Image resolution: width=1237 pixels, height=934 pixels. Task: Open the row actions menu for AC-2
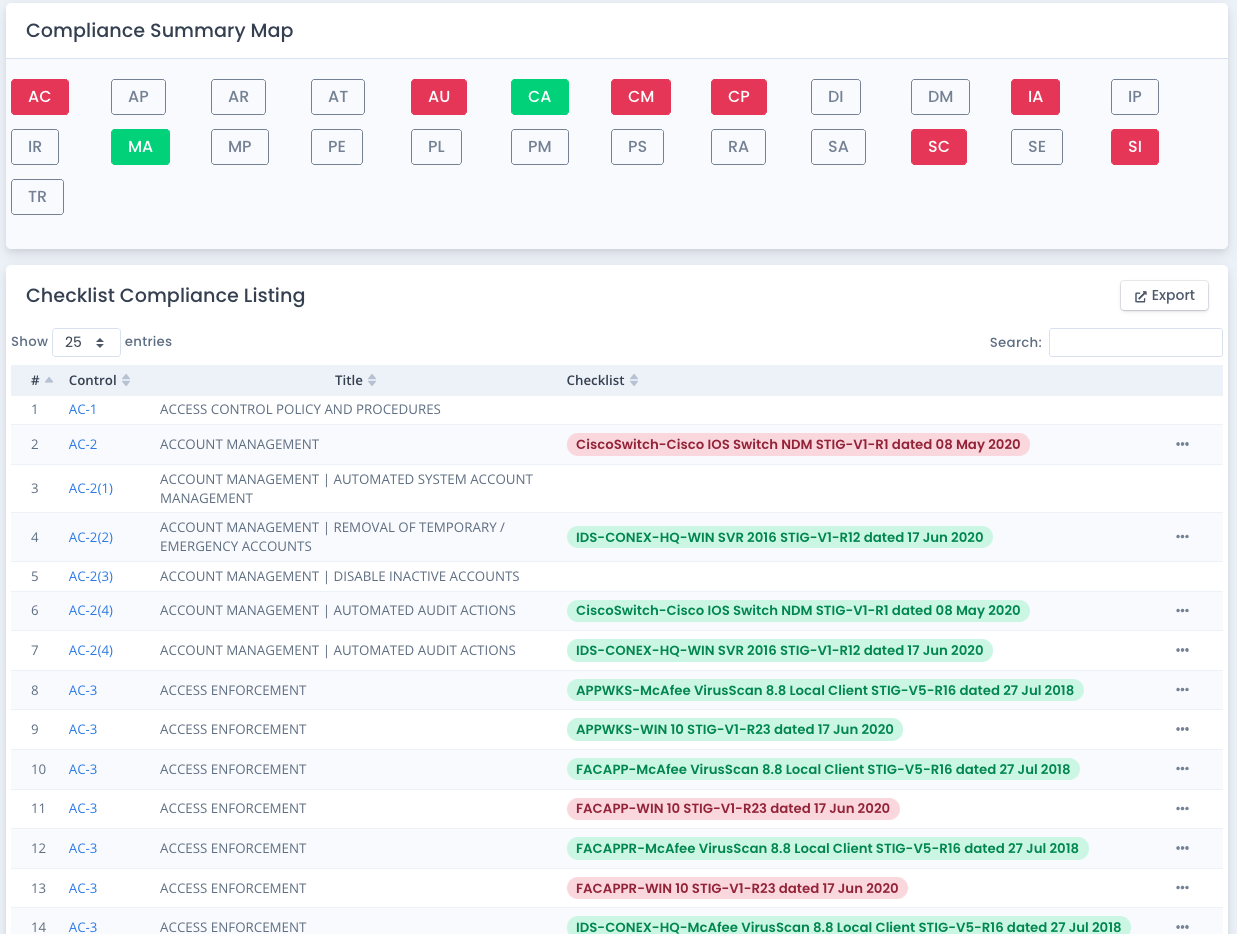[1182, 444]
